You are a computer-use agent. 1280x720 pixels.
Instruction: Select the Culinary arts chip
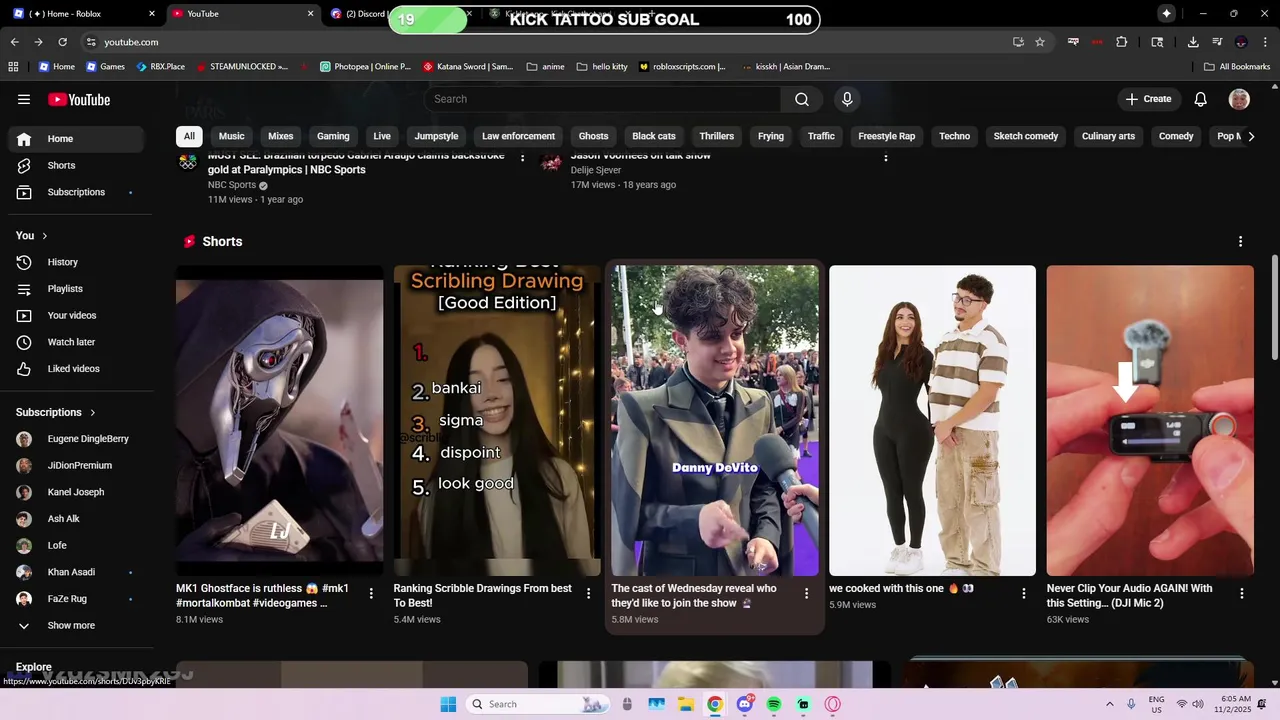coord(1108,136)
